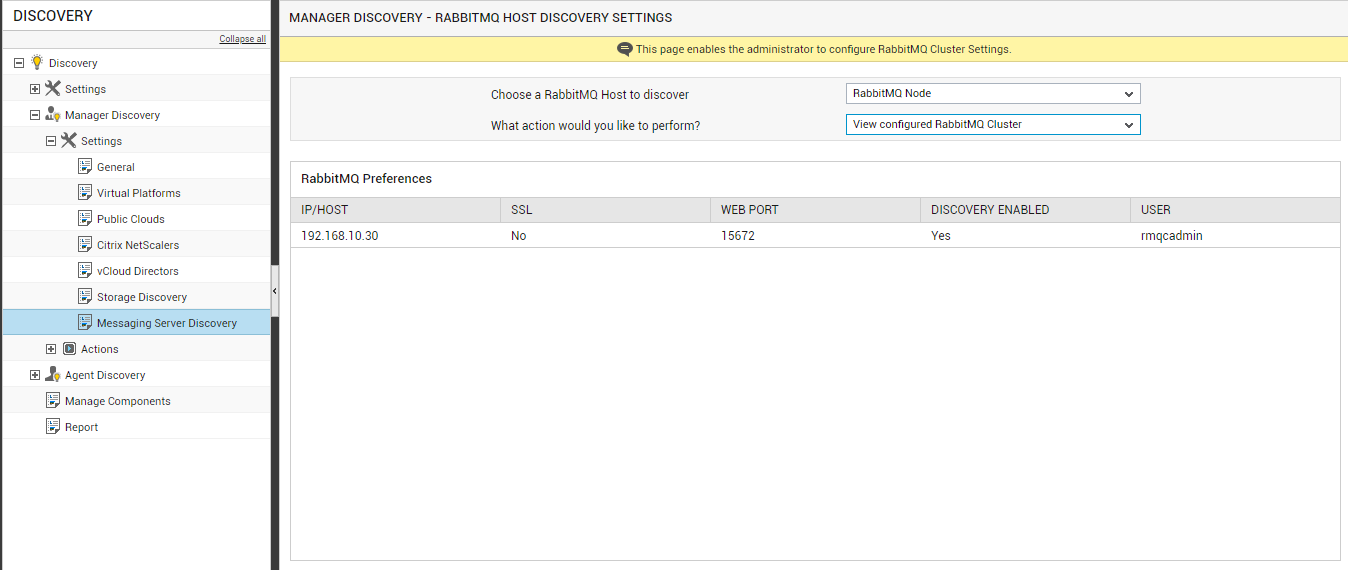Click the General page icon
The width and height of the screenshot is (1348, 570).
click(85, 166)
